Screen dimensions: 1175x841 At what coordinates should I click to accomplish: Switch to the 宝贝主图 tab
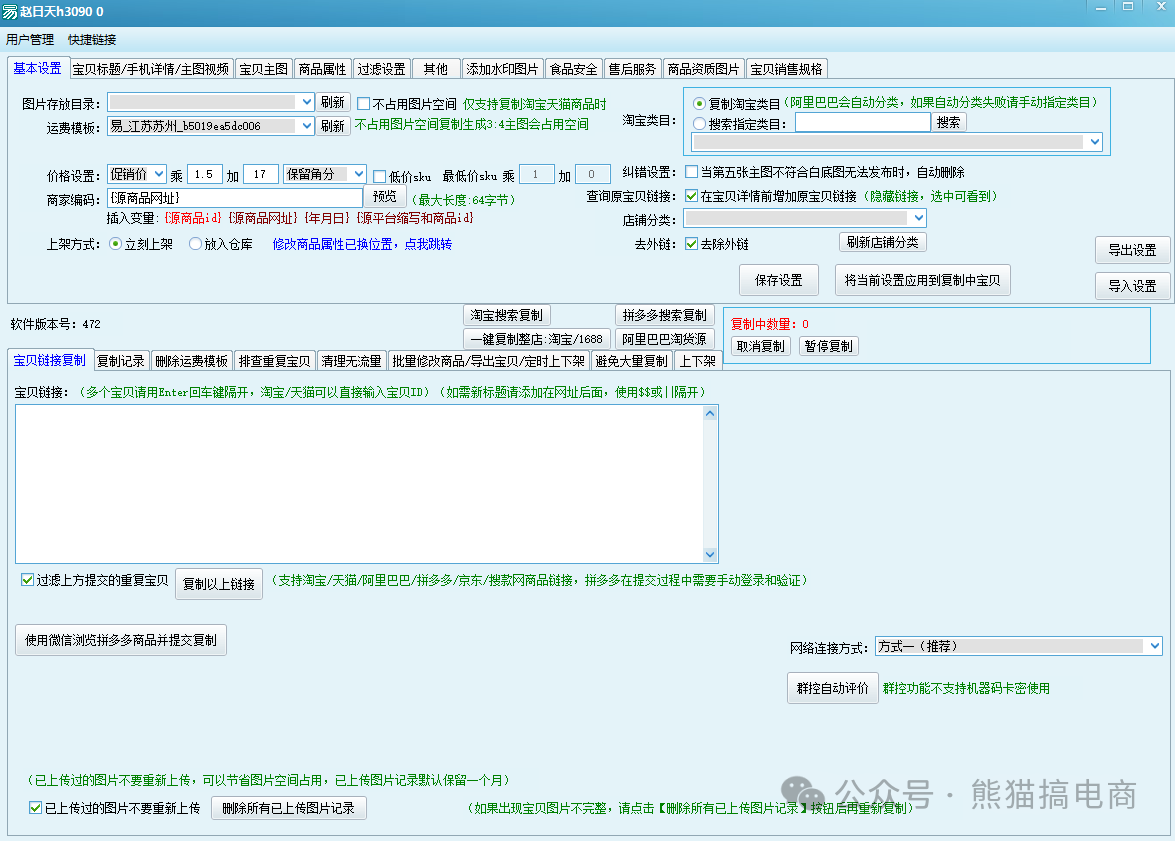(x=264, y=69)
